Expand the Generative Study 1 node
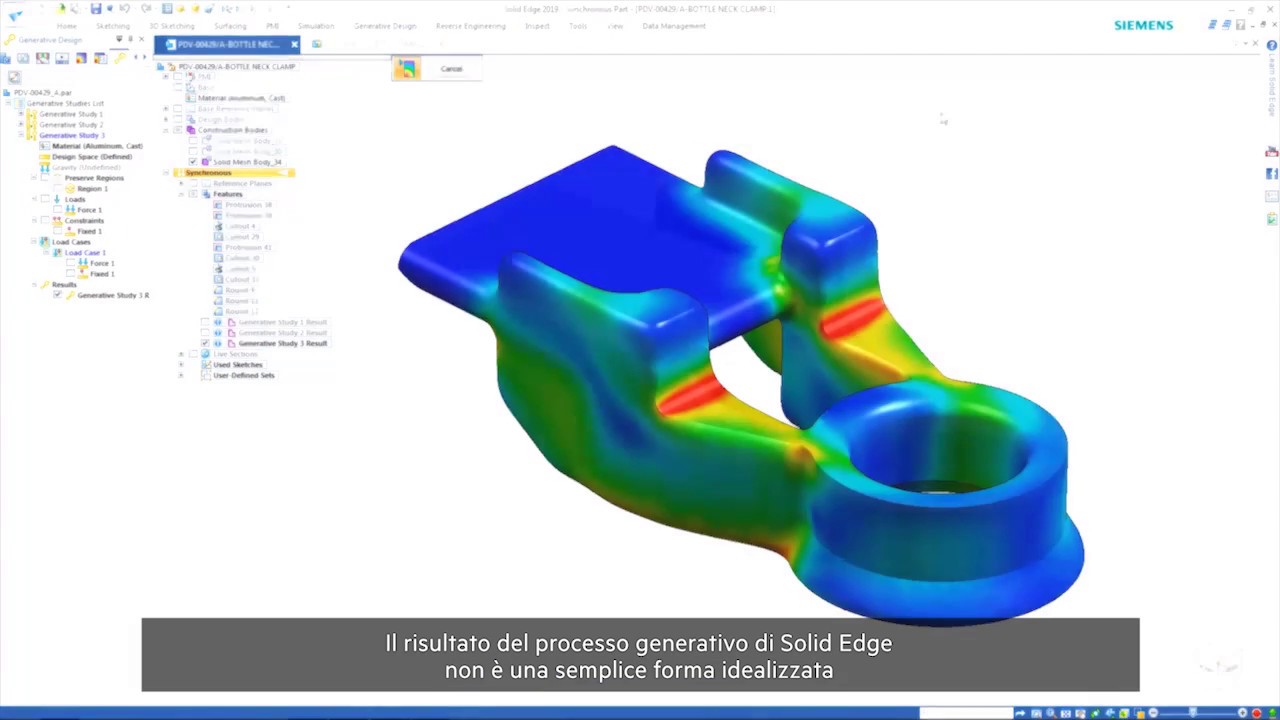This screenshot has height=720, width=1280. coord(21,114)
